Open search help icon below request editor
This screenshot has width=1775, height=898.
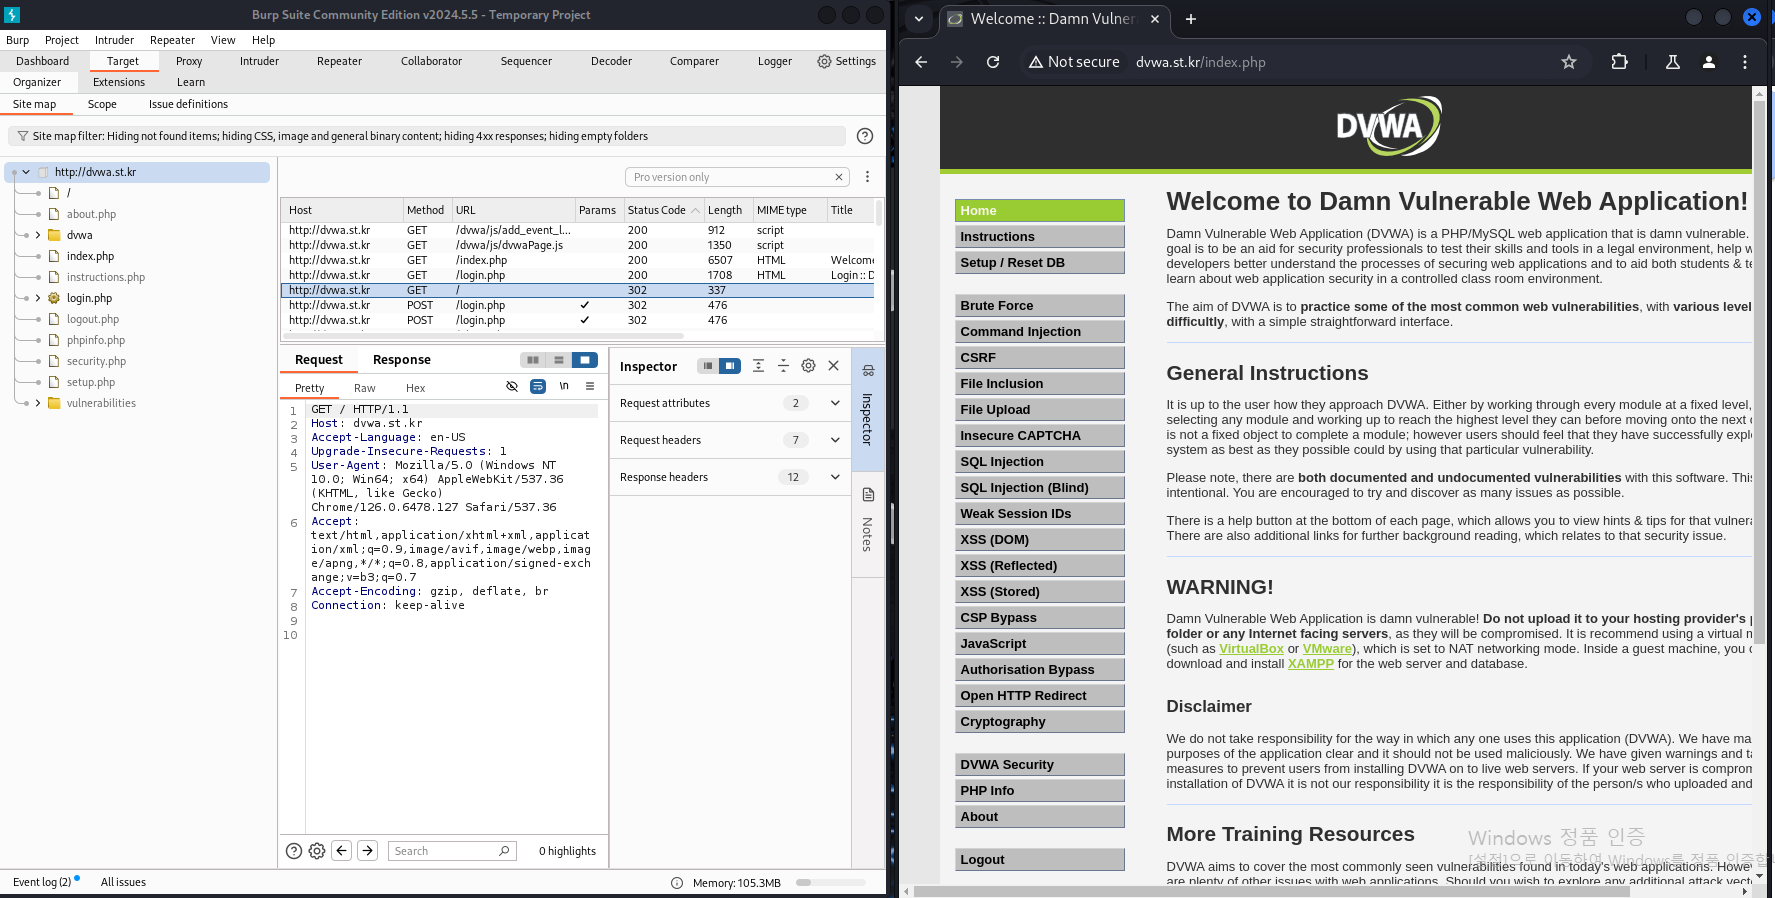point(294,851)
